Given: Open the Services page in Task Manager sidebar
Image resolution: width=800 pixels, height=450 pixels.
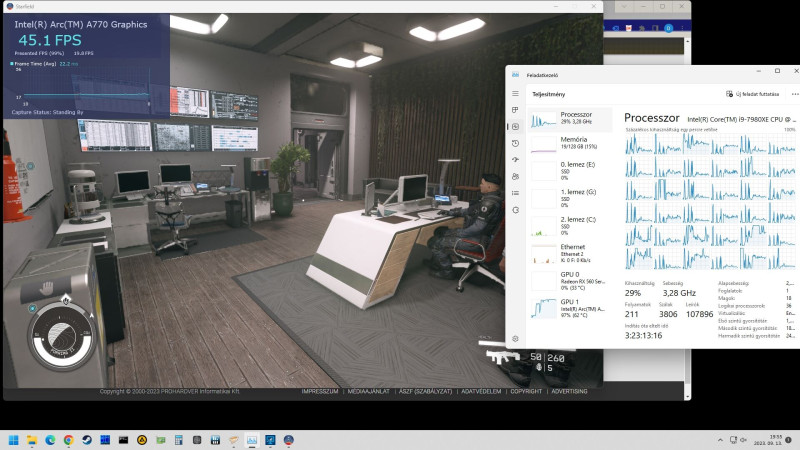Looking at the screenshot, I should pos(515,210).
